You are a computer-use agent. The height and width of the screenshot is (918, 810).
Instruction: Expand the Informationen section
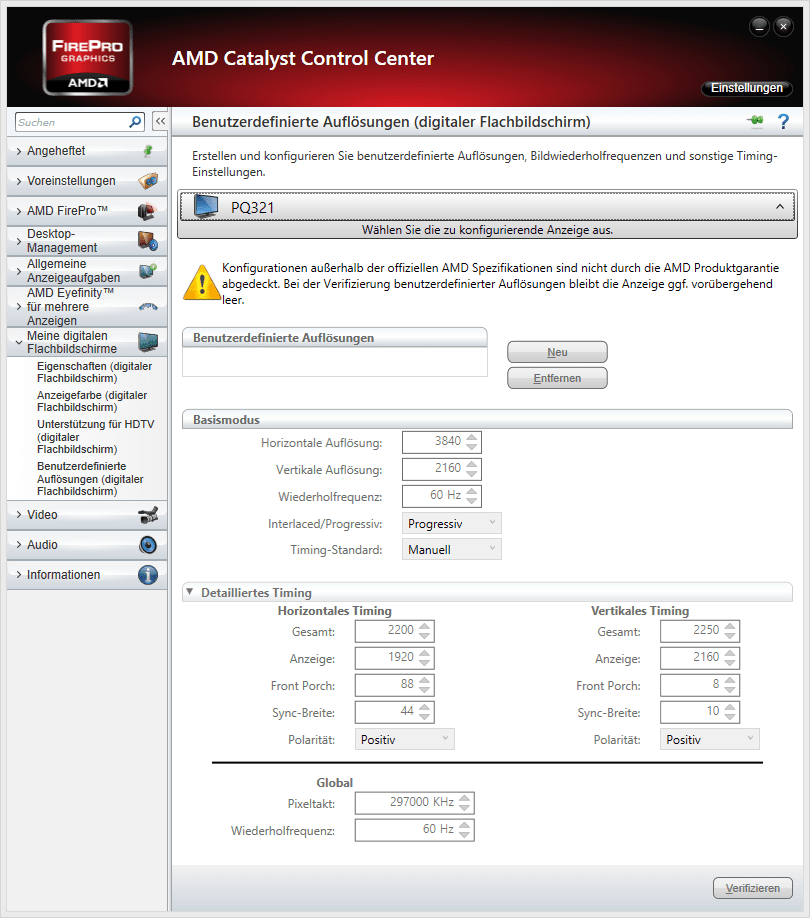(x=19, y=575)
